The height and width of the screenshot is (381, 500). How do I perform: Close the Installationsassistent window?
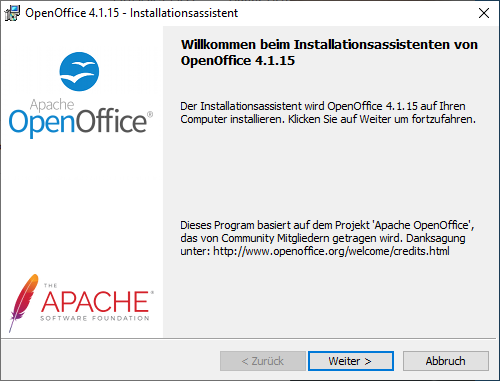484,13
